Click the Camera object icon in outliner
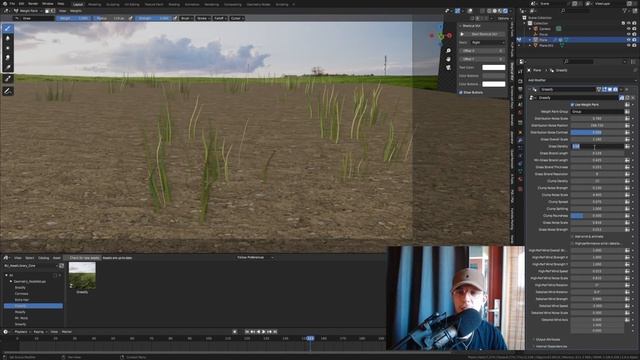Image resolution: width=640 pixels, height=360 pixels. [536, 29]
